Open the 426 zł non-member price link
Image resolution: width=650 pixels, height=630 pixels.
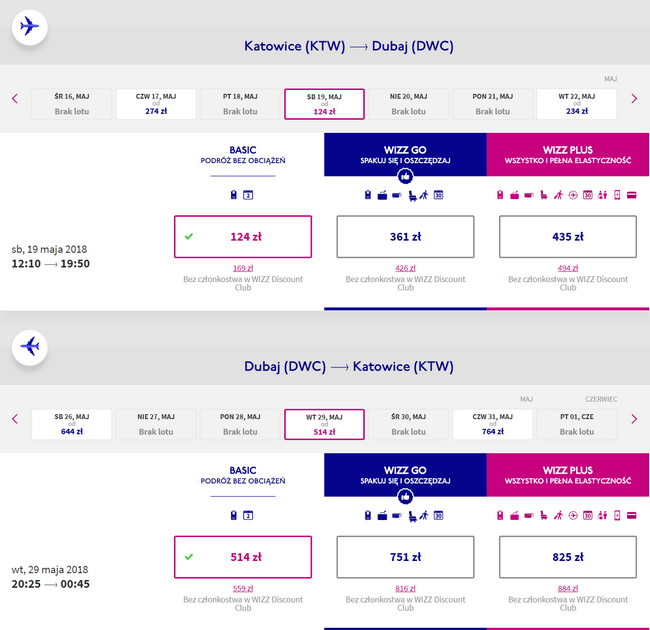[405, 268]
